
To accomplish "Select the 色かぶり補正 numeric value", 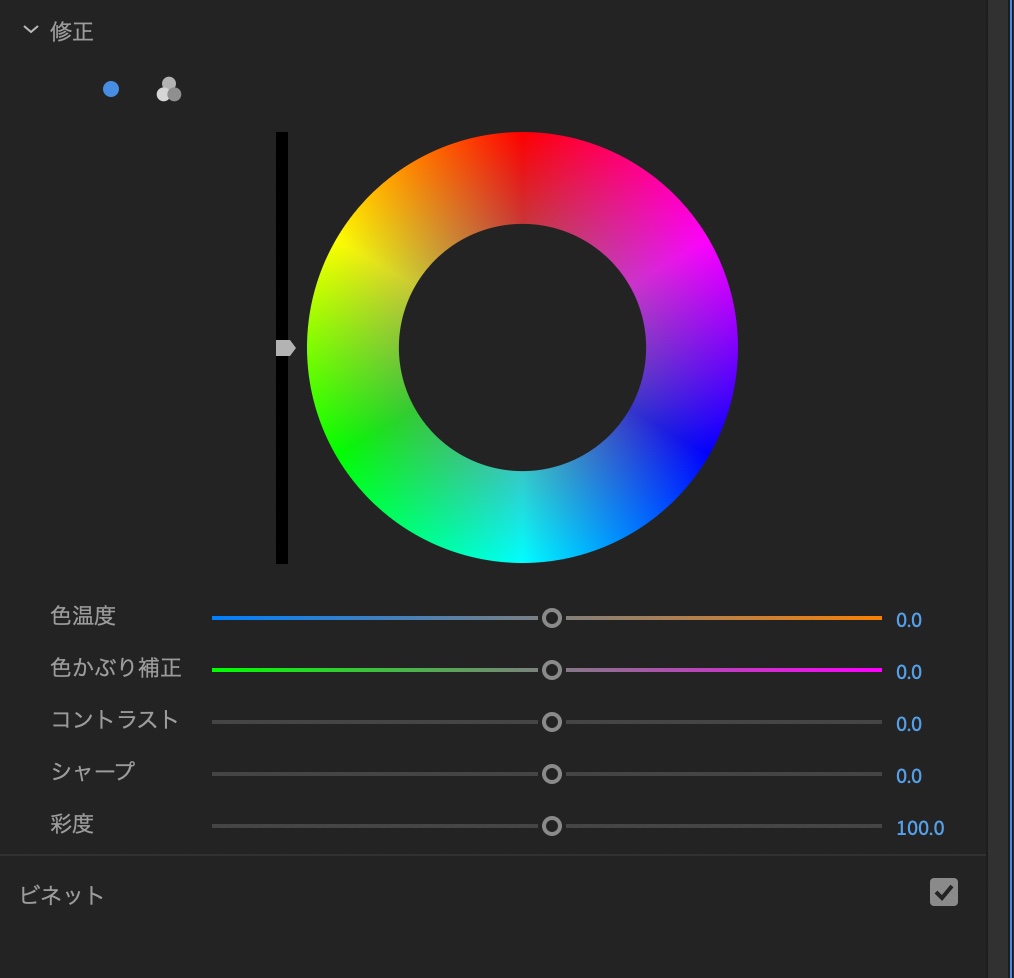I will [908, 672].
